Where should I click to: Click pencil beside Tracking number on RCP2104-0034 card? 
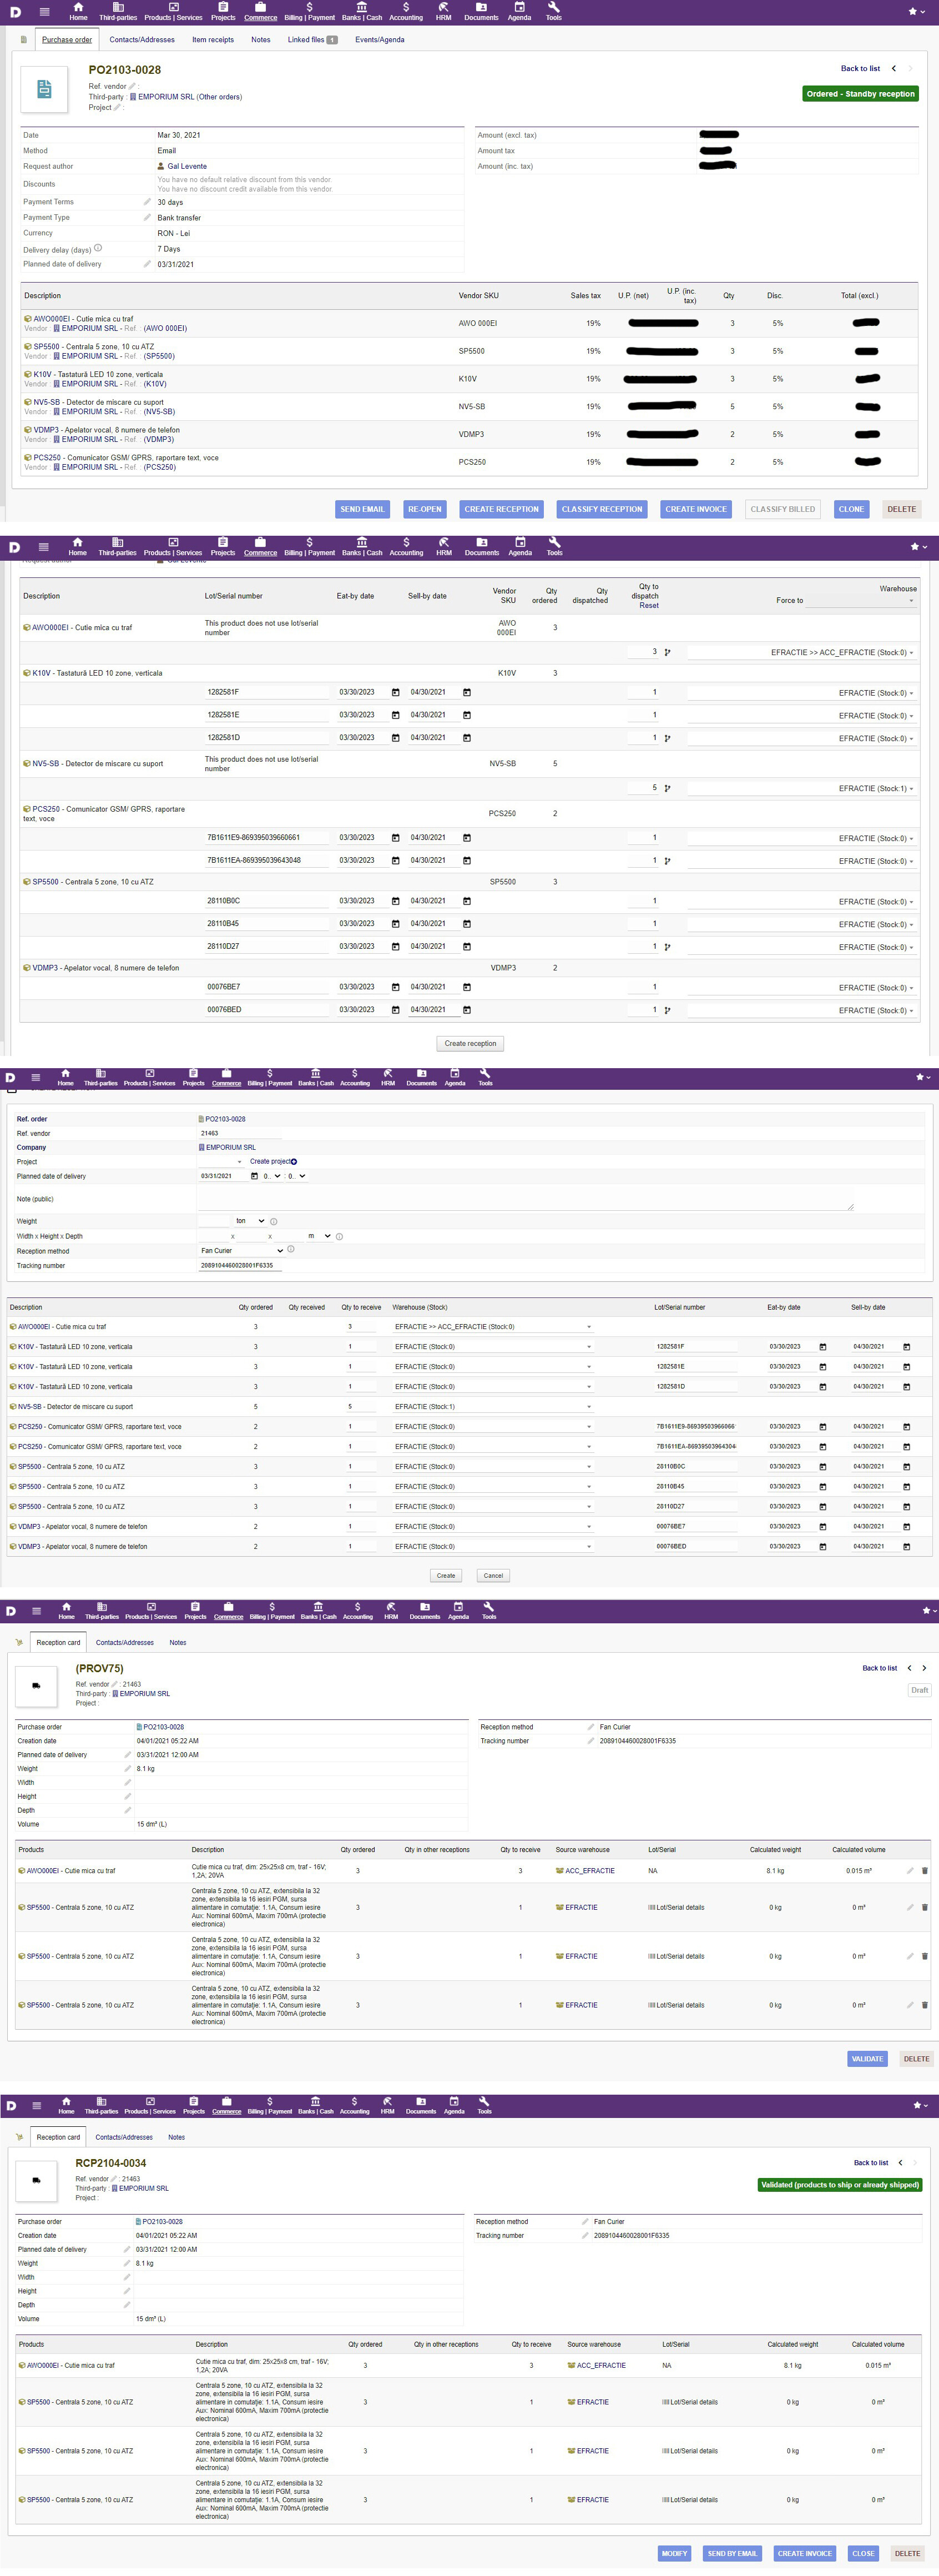coord(585,2235)
